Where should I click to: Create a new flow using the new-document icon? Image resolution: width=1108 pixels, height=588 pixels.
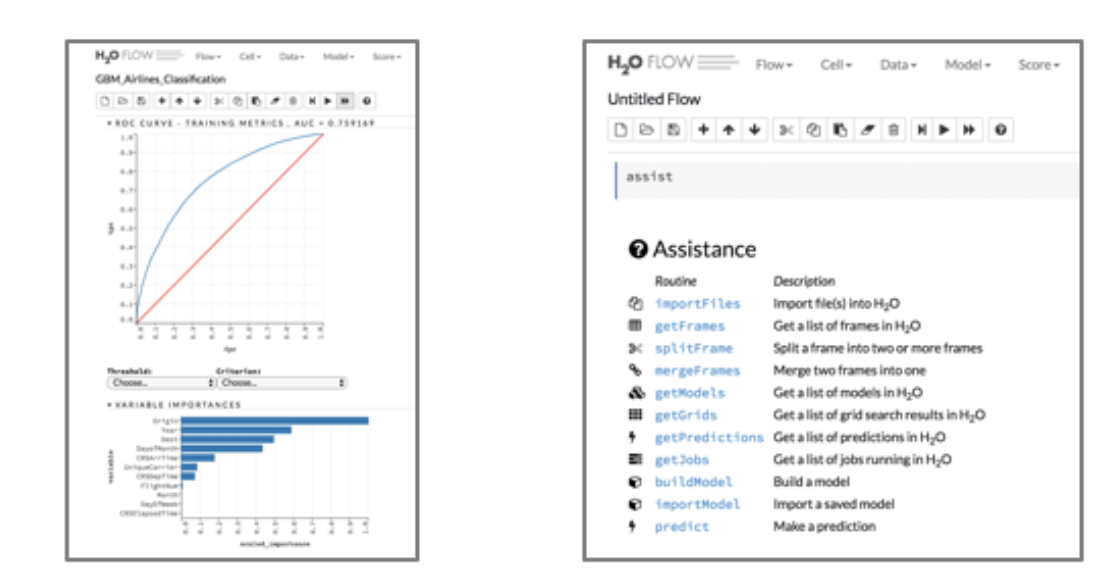[x=620, y=125]
